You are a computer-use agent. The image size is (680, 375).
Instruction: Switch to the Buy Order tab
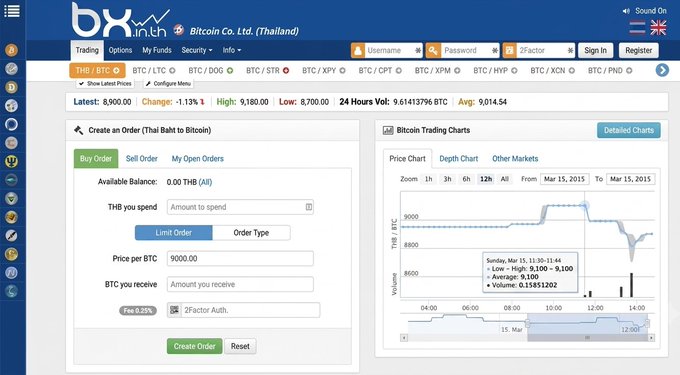coord(96,159)
